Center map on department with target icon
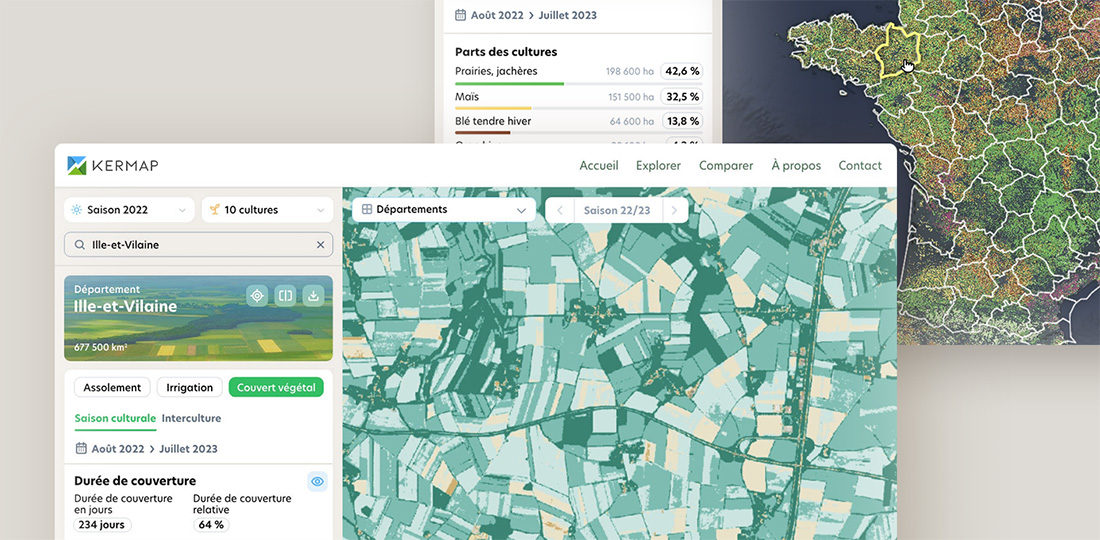The height and width of the screenshot is (540, 1100). [257, 296]
